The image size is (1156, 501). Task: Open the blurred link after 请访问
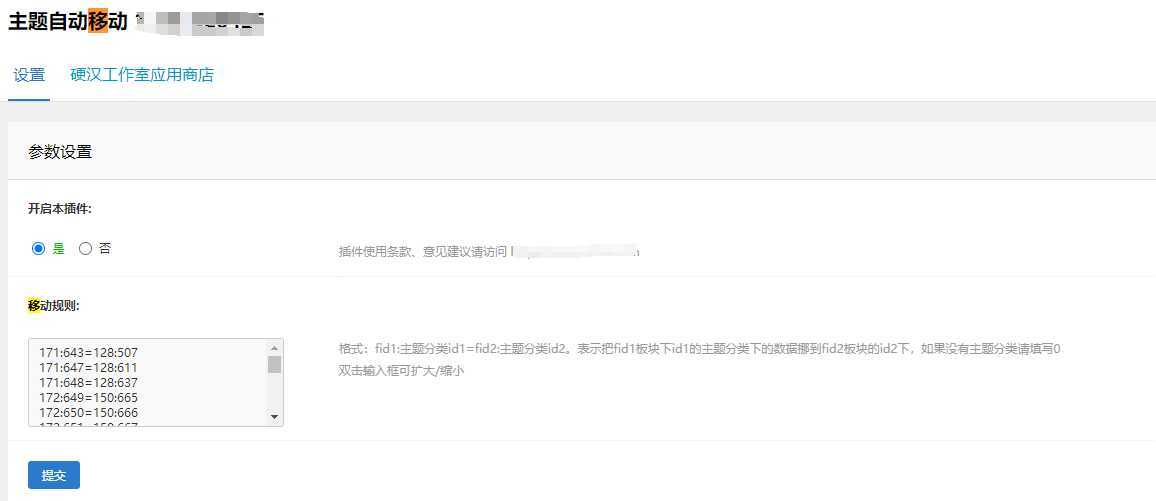(x=574, y=251)
